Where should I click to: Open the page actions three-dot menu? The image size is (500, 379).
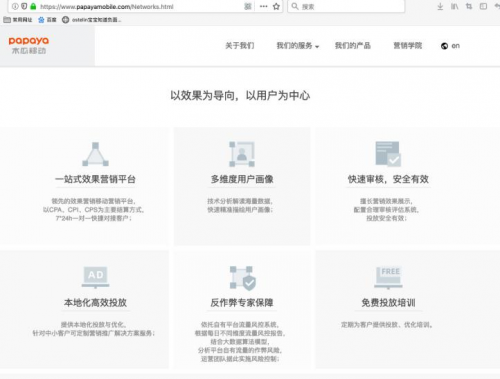[x=263, y=6]
